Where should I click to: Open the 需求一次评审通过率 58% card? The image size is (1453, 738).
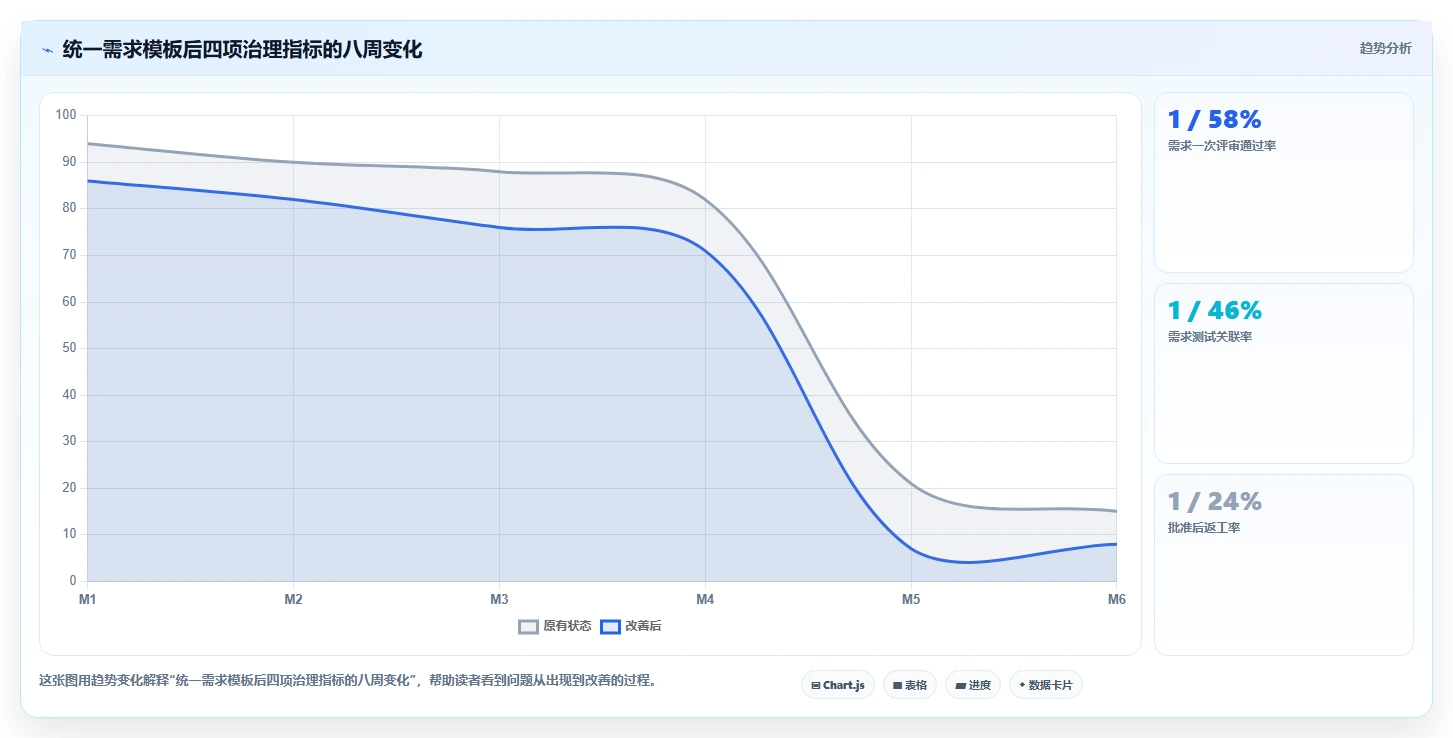point(1283,182)
